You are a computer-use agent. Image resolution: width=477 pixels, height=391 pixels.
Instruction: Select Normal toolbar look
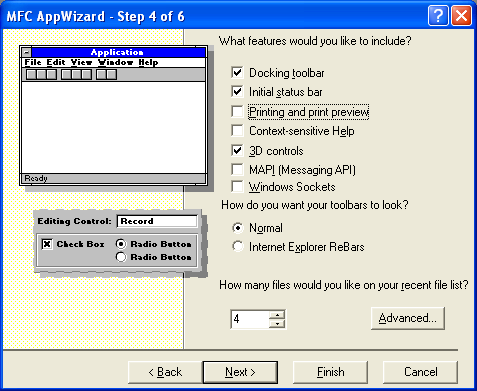pyautogui.click(x=238, y=228)
